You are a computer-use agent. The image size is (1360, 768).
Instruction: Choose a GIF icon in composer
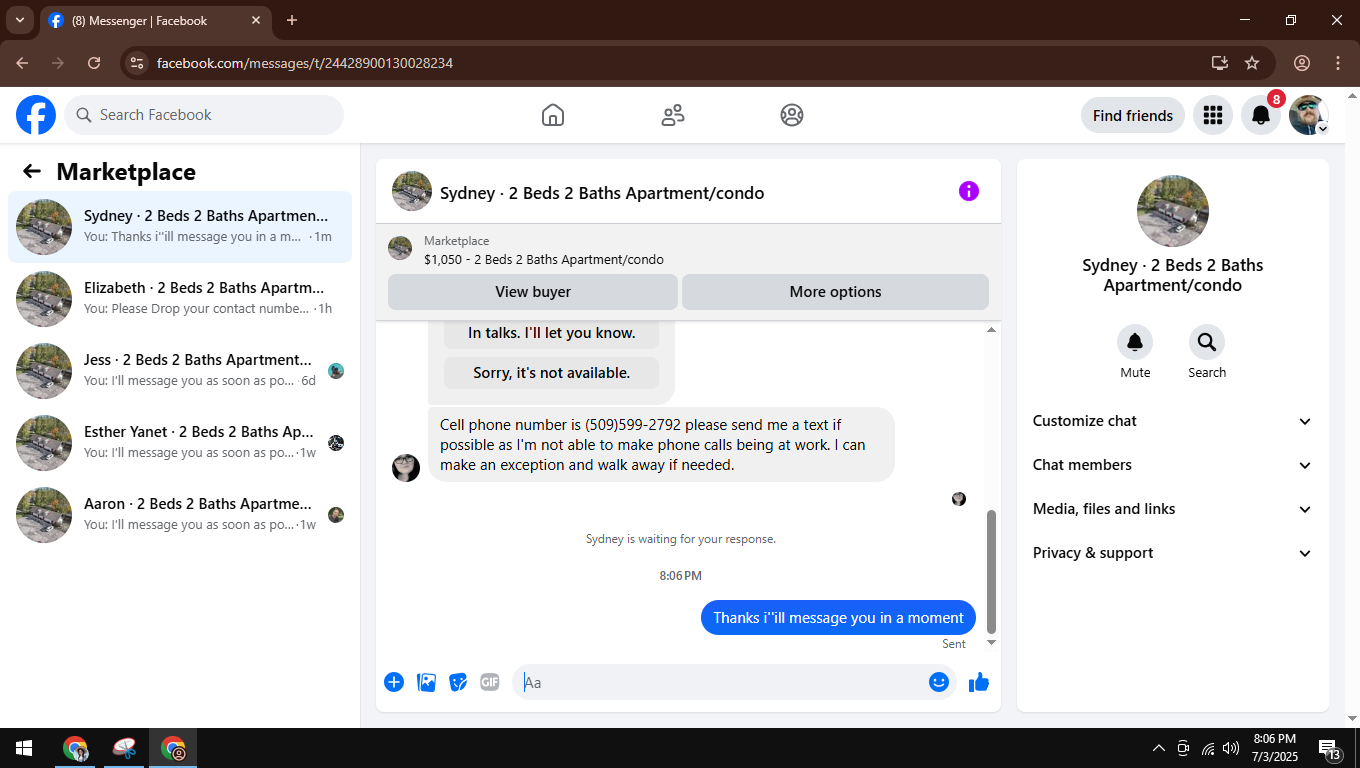tap(490, 682)
